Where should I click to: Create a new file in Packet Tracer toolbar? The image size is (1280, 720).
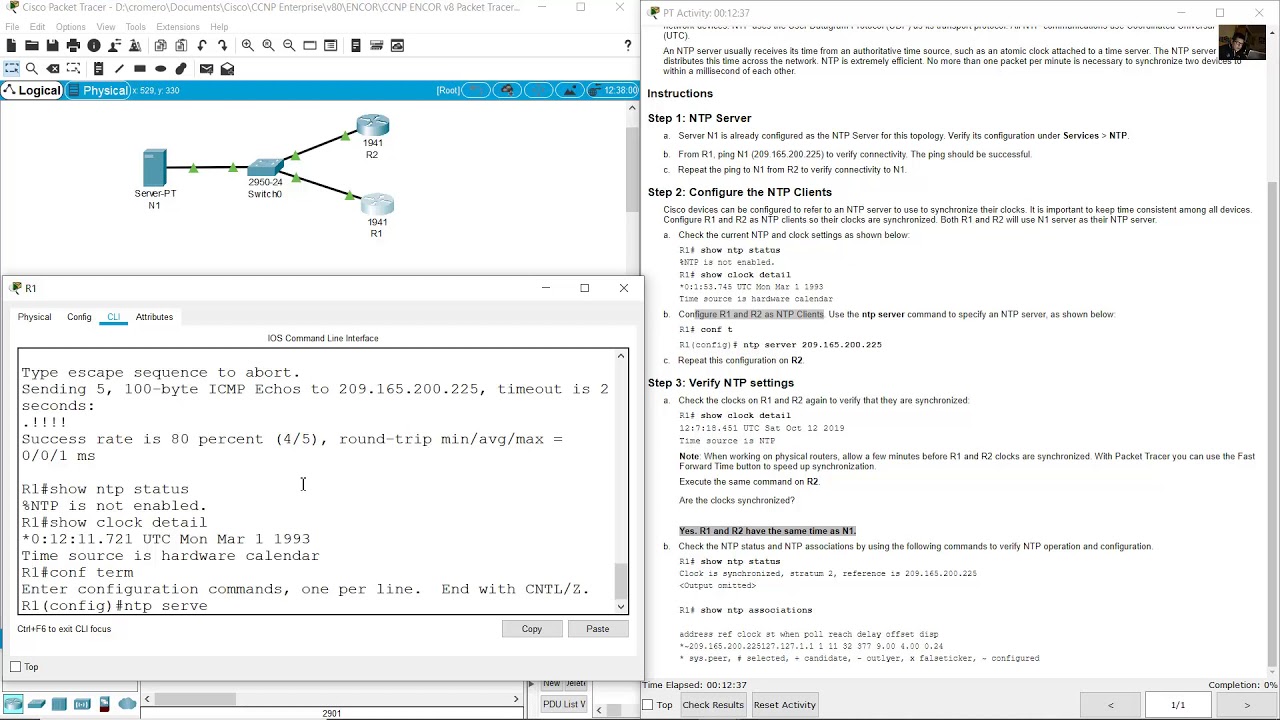coord(11,46)
